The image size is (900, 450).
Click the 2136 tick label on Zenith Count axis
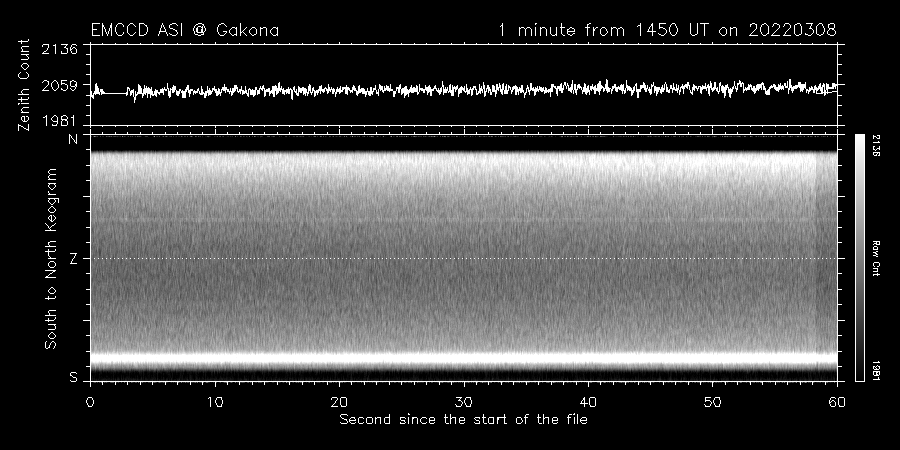[60, 49]
